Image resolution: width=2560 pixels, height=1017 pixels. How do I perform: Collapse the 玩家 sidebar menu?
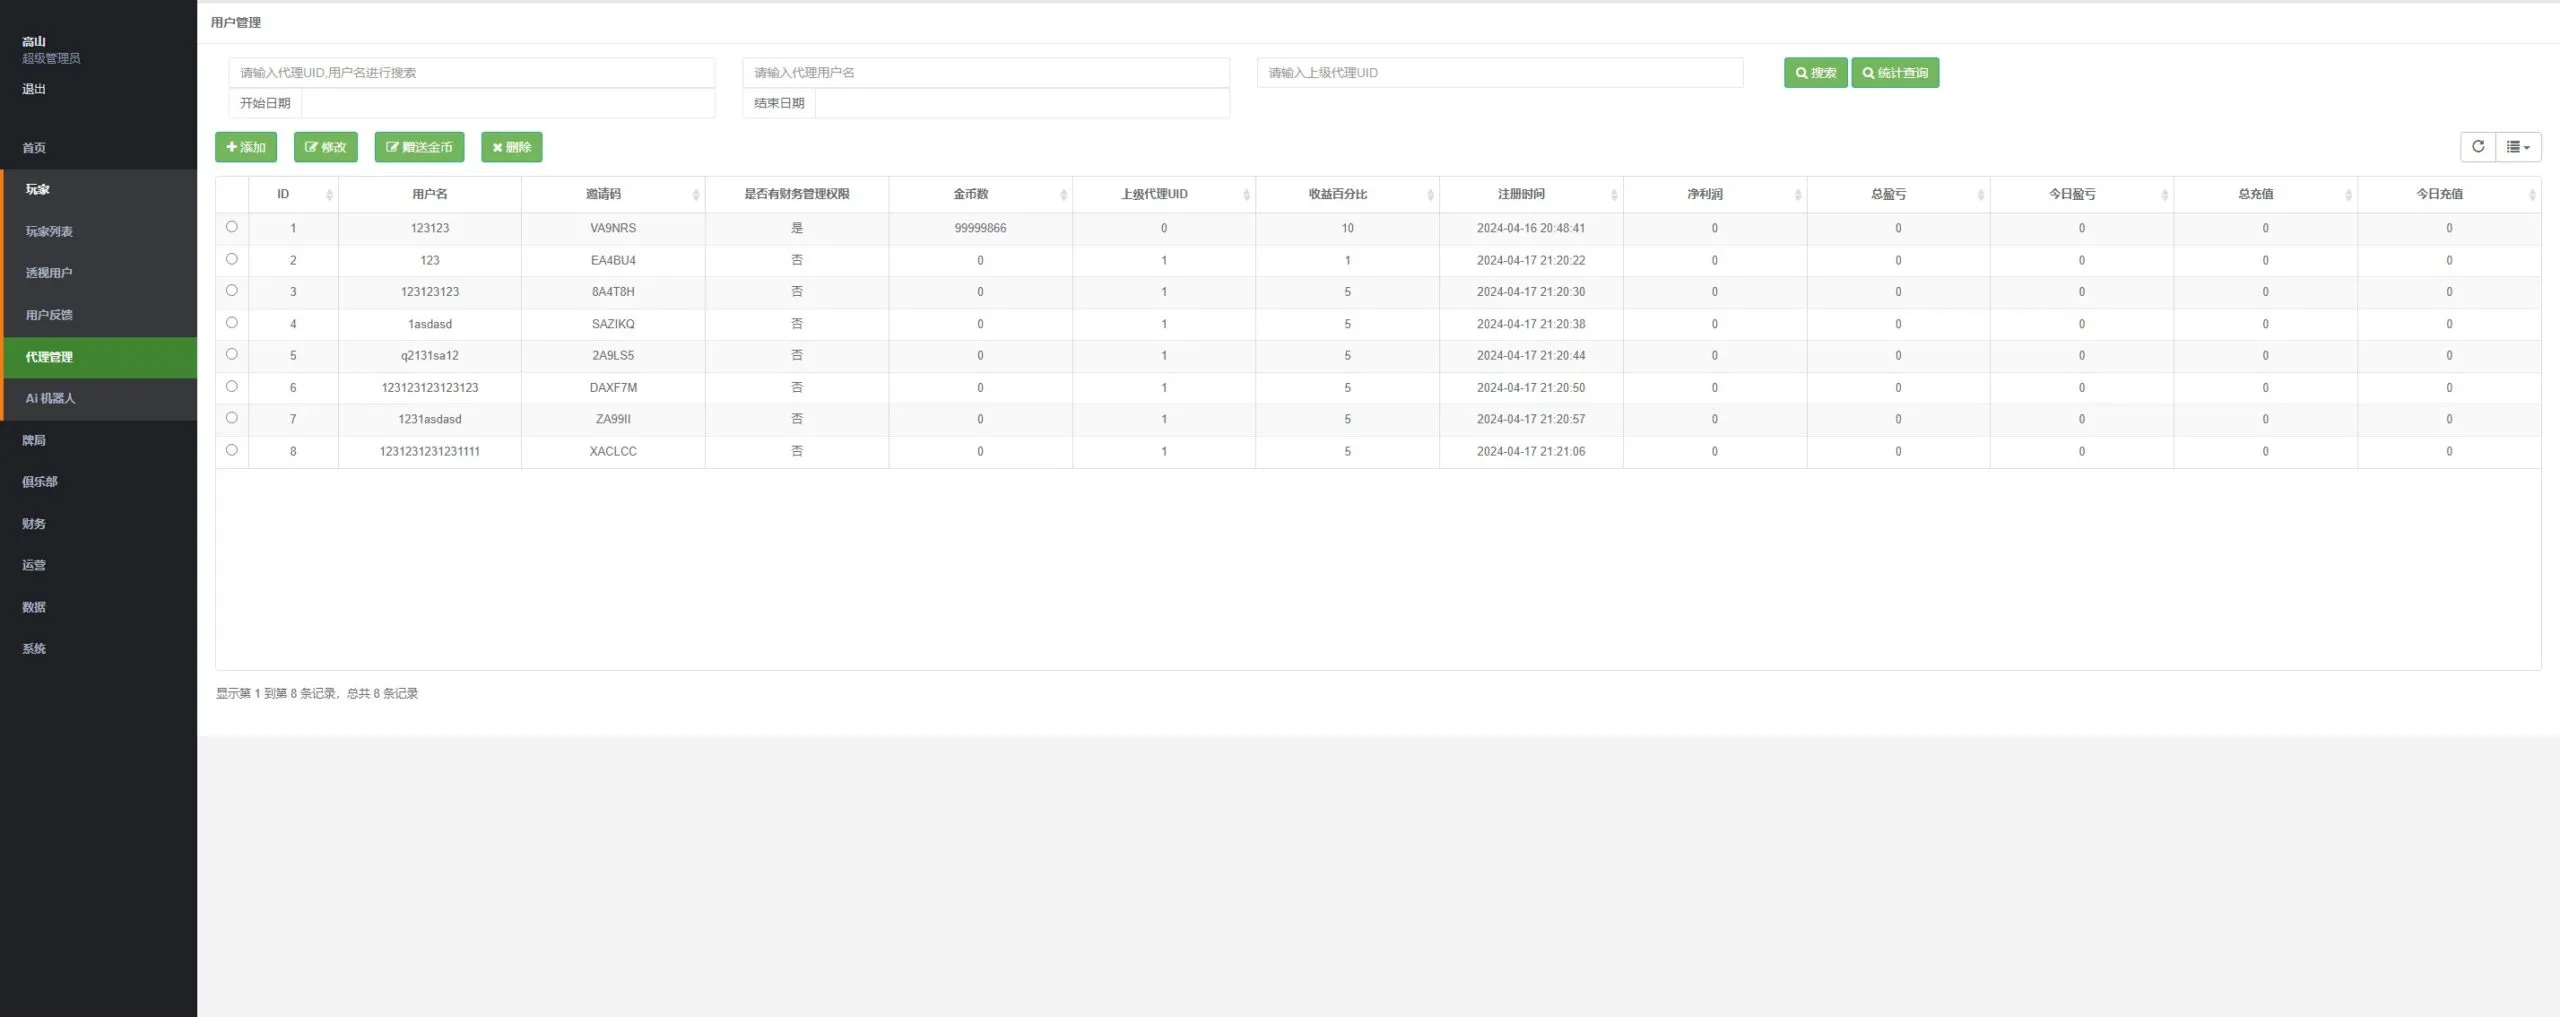(99, 189)
